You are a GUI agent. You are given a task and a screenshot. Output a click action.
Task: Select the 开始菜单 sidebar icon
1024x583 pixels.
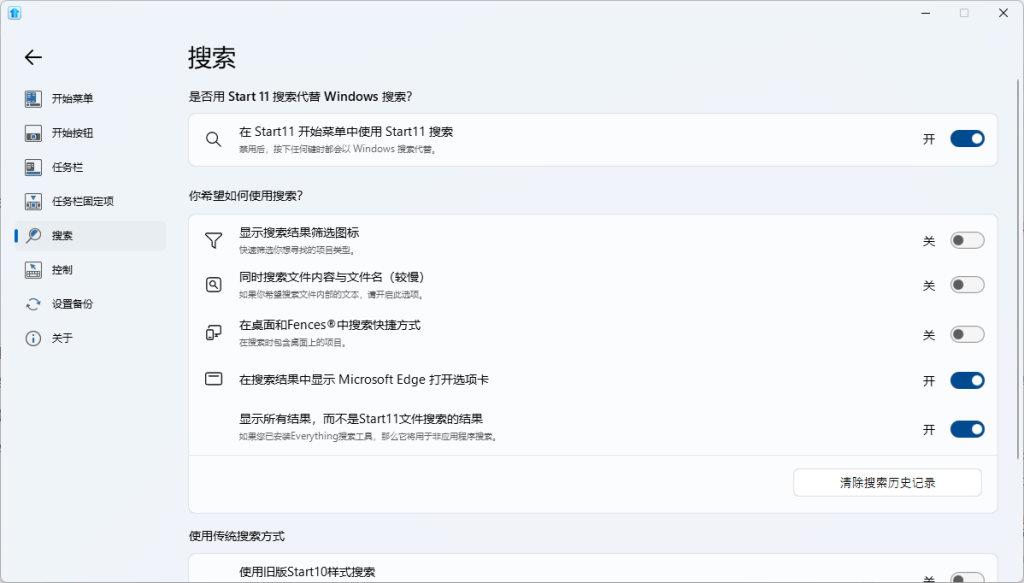click(x=31, y=98)
